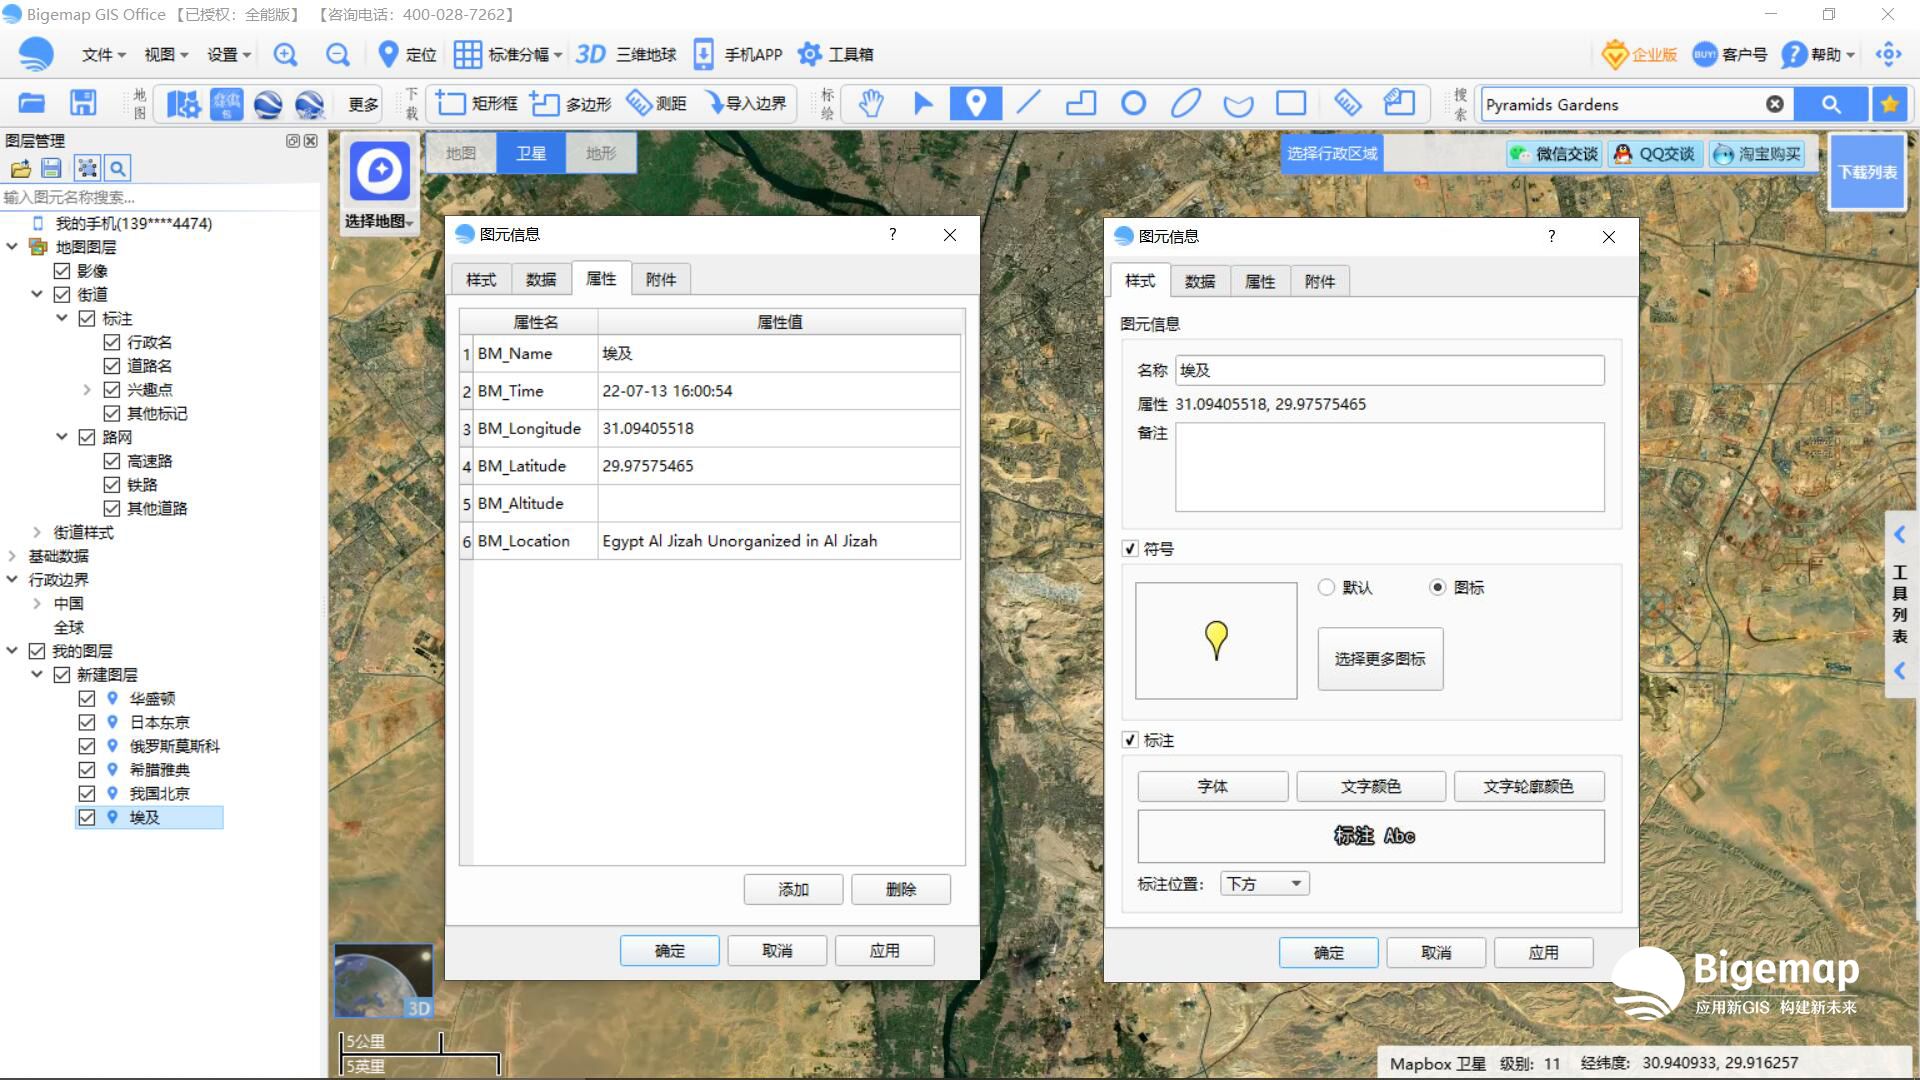Select the rectangle drawing tool
This screenshot has height=1080, width=1920.
[x=1291, y=103]
